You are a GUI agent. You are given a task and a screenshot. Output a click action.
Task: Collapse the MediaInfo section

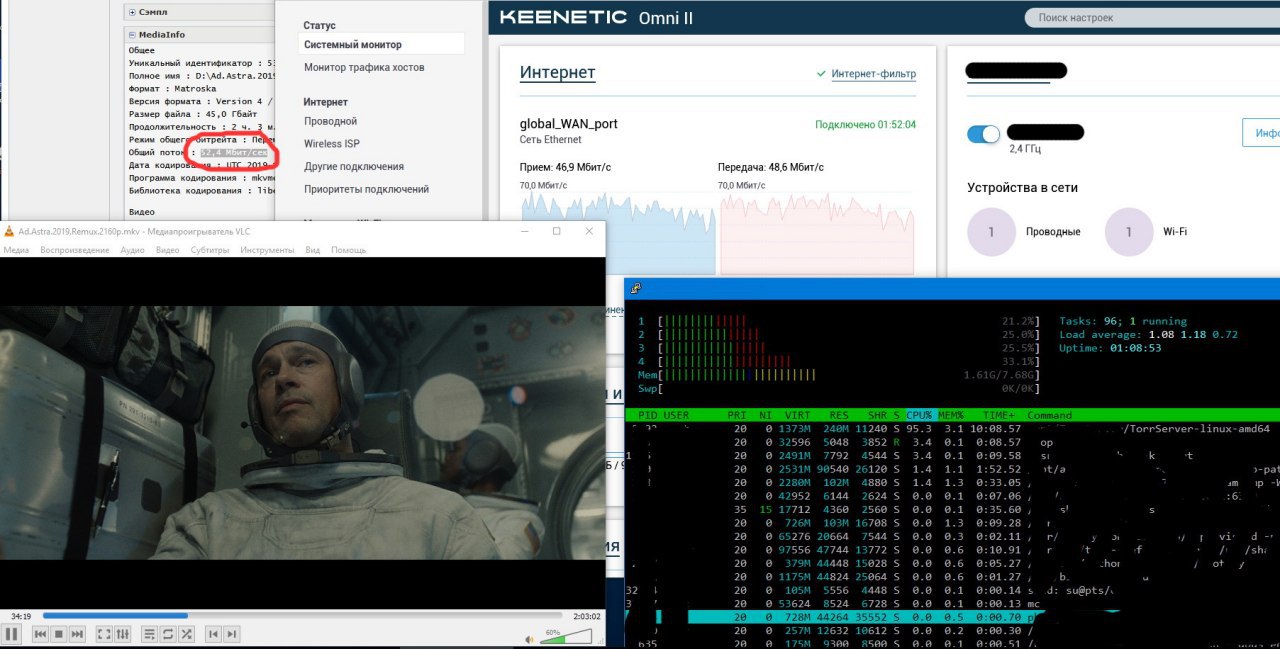click(132, 35)
